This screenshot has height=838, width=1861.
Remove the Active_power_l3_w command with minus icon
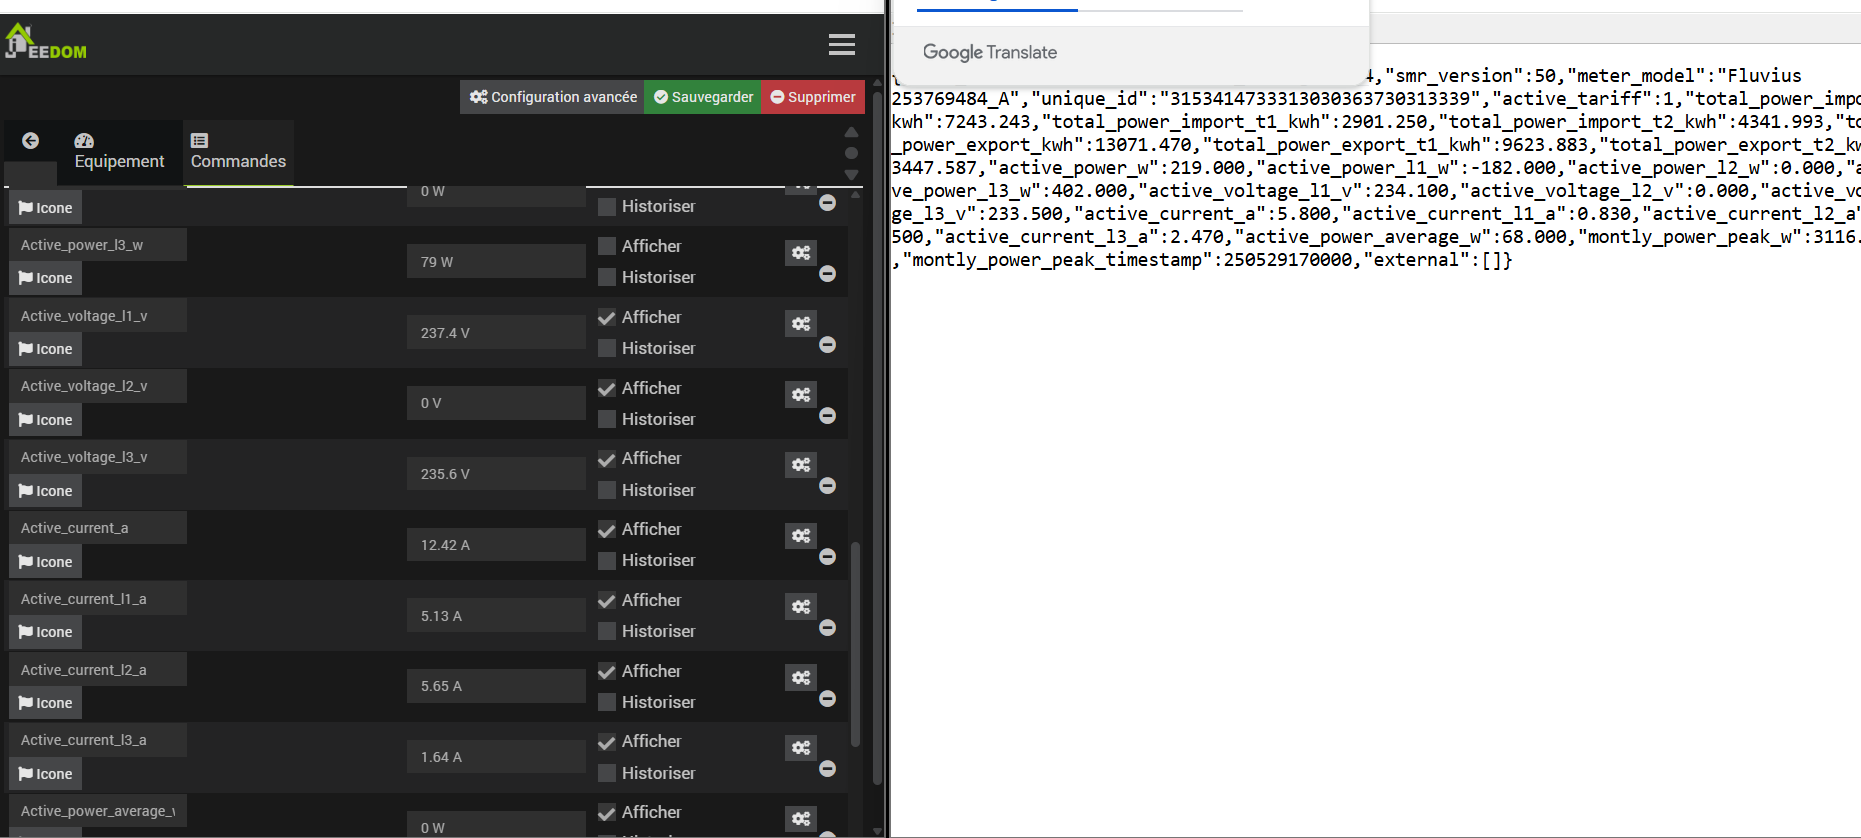click(x=827, y=274)
